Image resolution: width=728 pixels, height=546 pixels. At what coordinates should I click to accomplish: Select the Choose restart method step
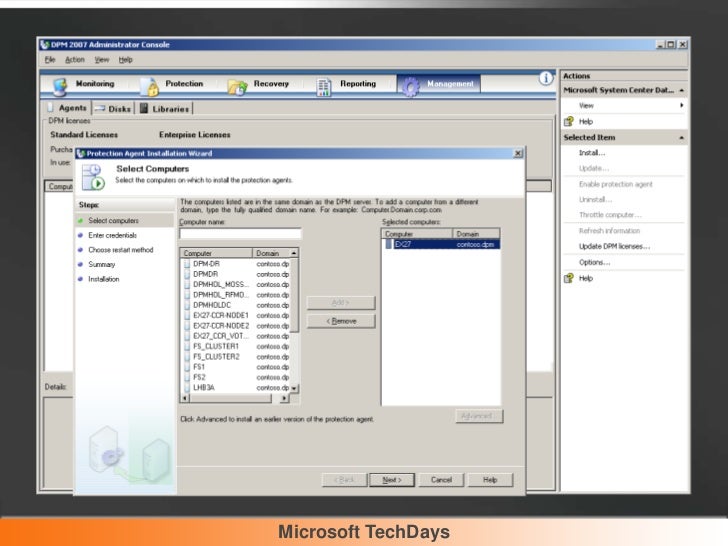tap(121, 250)
